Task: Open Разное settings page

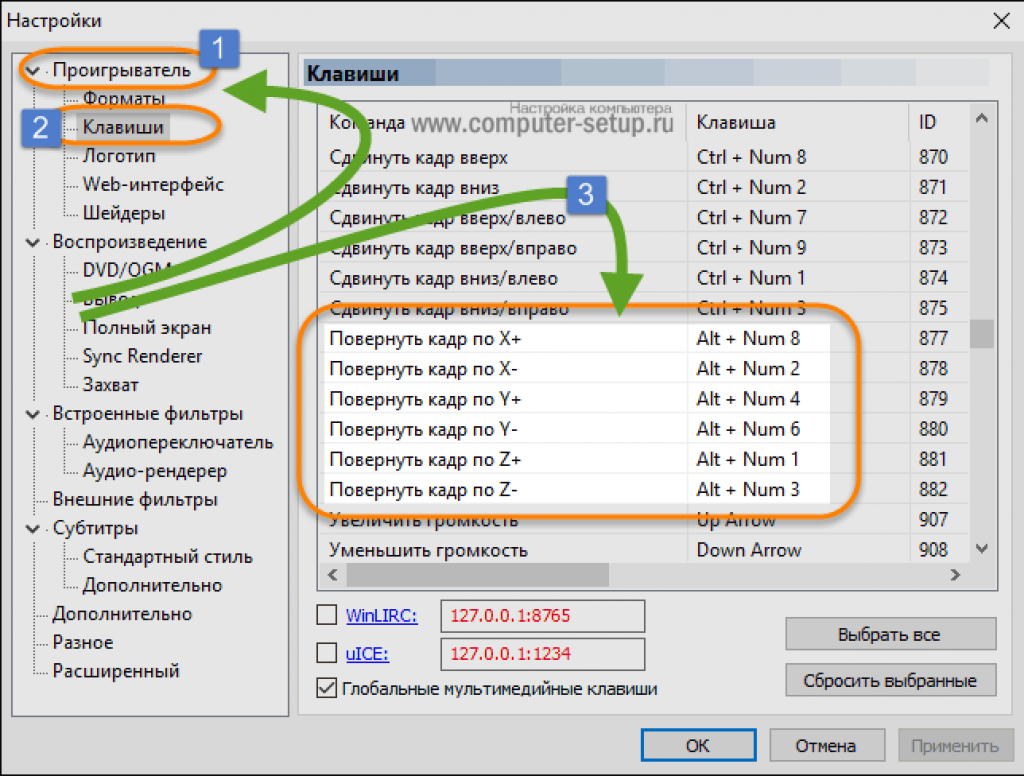Action: coord(83,643)
